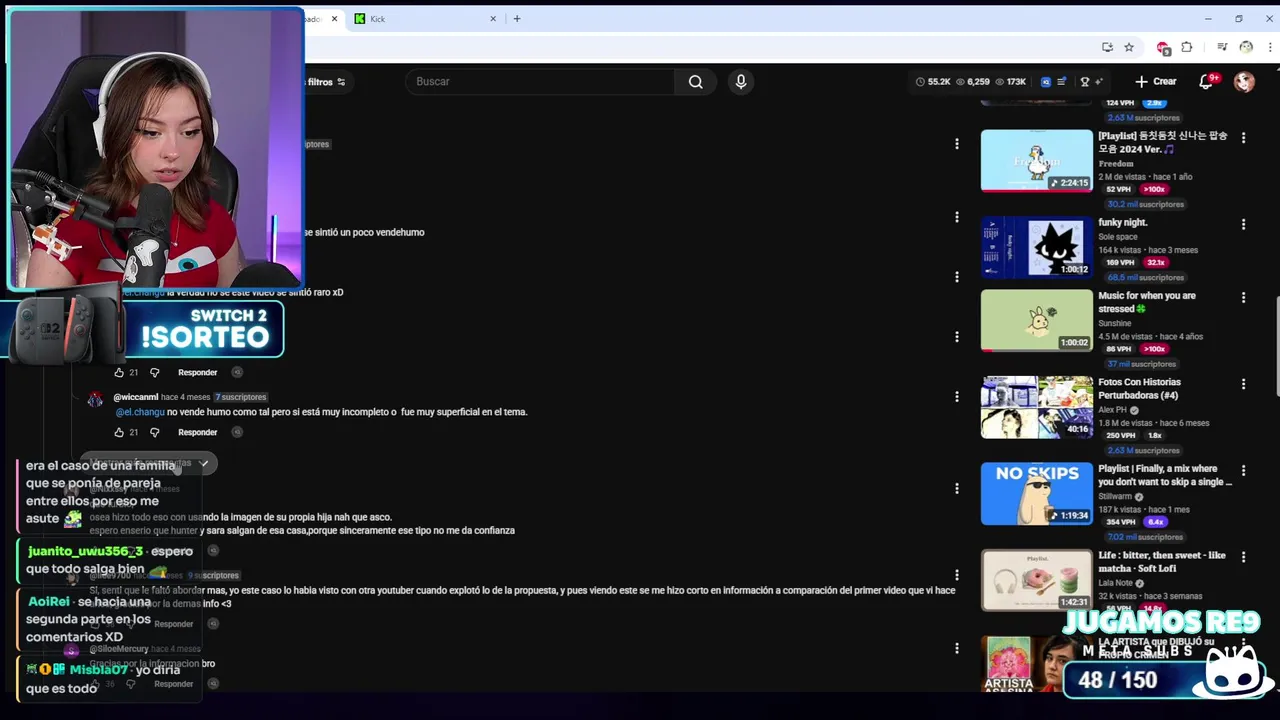Open more options for 'Life : bitter, then sweet' video
1280x720 pixels.
(1244, 557)
